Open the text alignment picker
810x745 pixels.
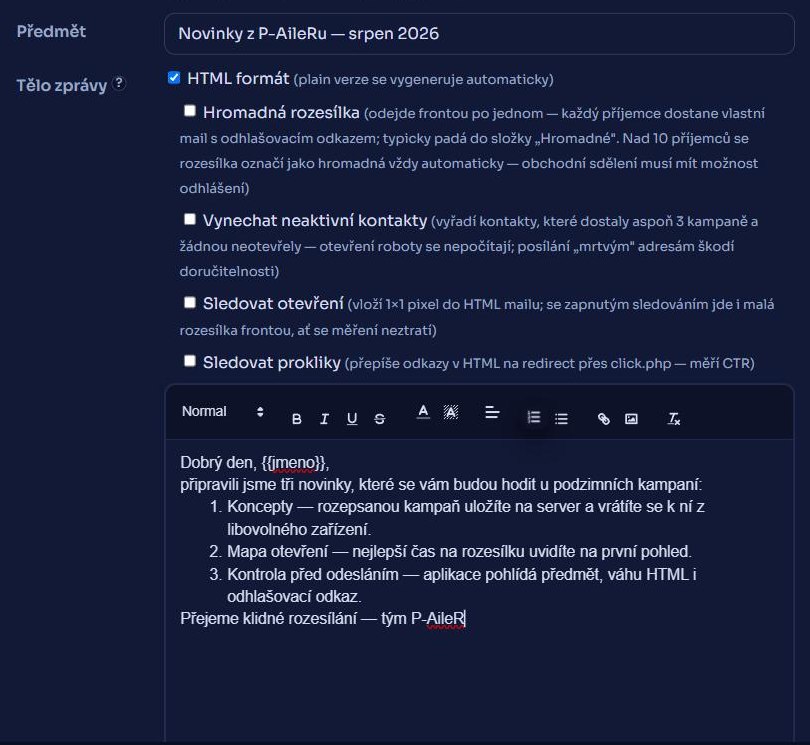492,412
